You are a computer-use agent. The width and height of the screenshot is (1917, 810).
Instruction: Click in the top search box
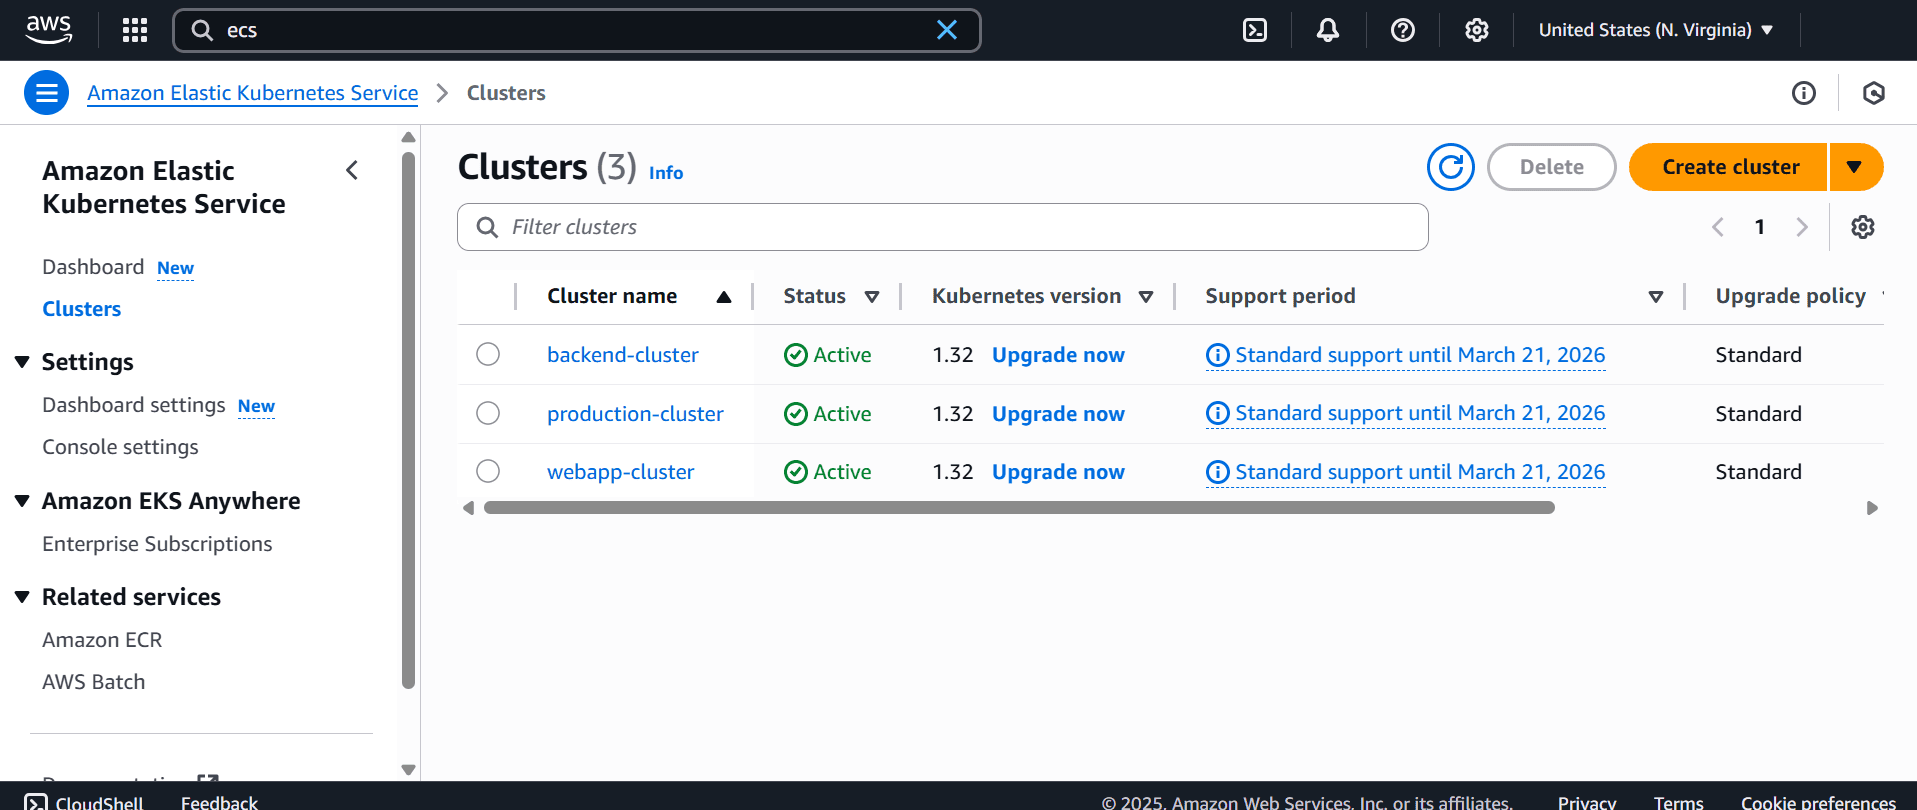coord(577,30)
